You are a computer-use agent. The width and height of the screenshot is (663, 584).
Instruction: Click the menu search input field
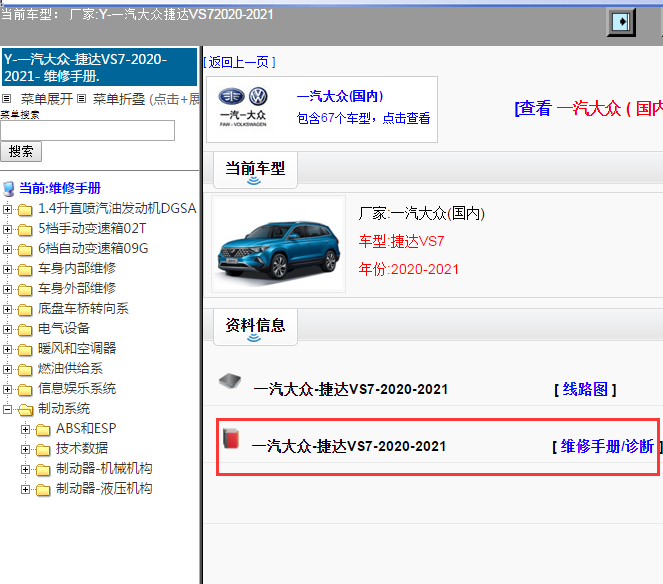pyautogui.click(x=88, y=131)
